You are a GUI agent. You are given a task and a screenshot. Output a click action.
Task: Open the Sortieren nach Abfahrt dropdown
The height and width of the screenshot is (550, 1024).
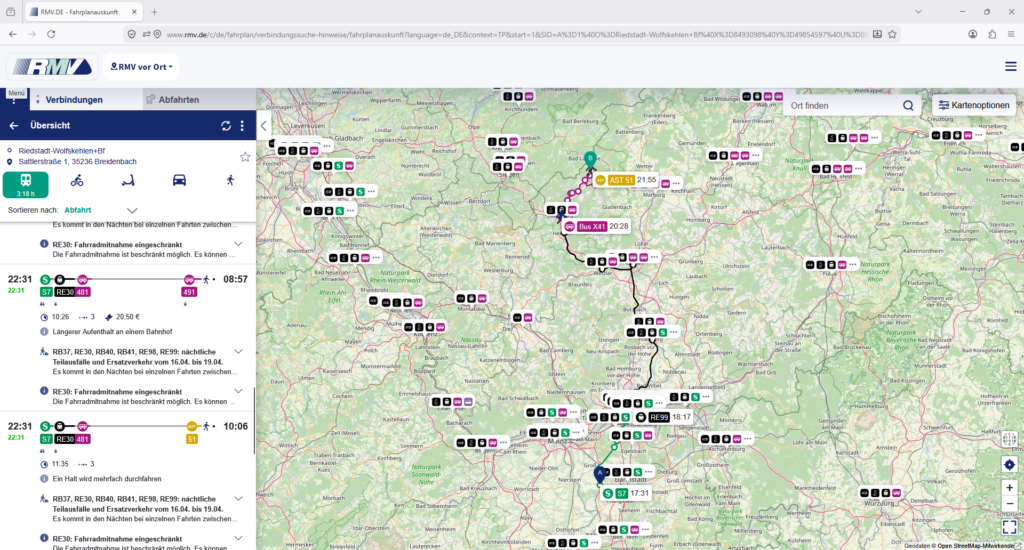click(101, 210)
